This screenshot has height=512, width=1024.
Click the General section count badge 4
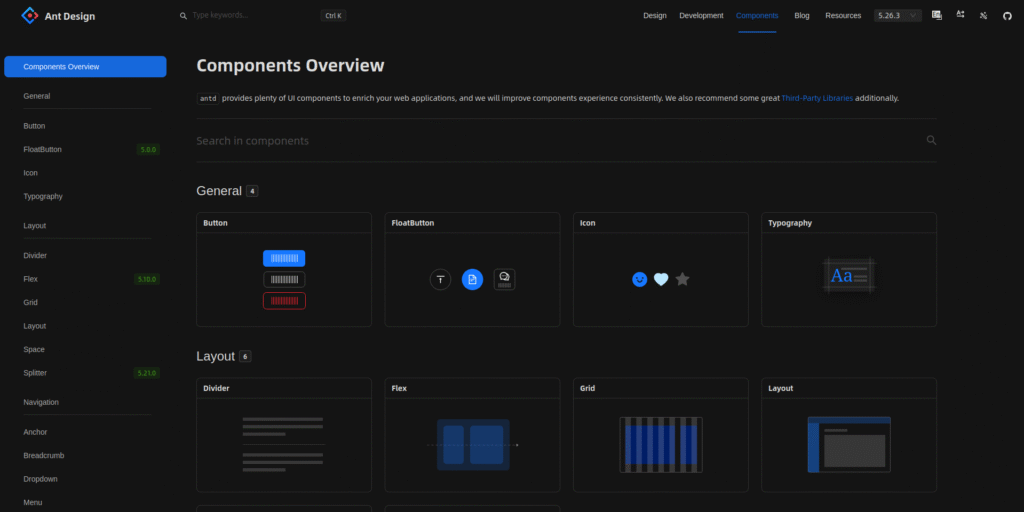tap(252, 191)
